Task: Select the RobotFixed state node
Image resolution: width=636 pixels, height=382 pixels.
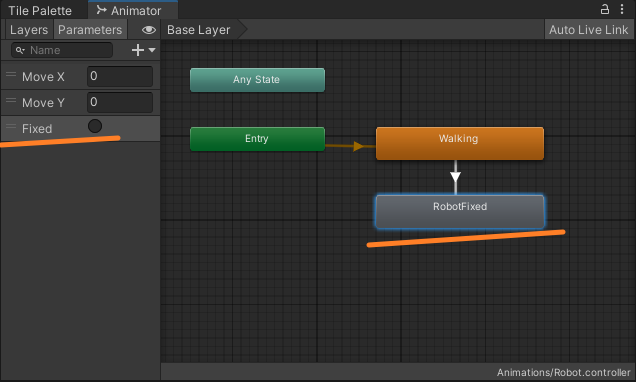Action: pos(460,212)
